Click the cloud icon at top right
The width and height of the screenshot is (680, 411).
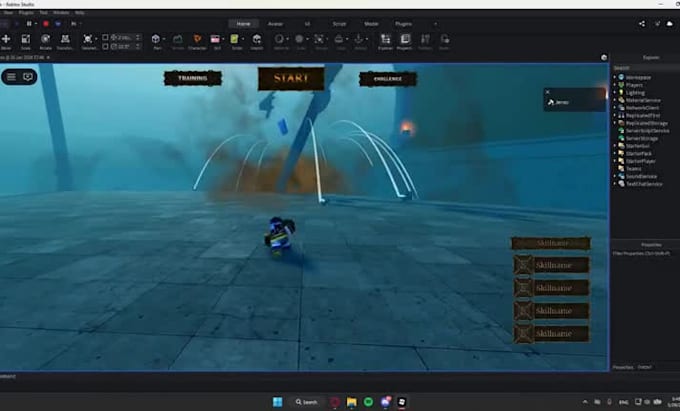click(670, 24)
